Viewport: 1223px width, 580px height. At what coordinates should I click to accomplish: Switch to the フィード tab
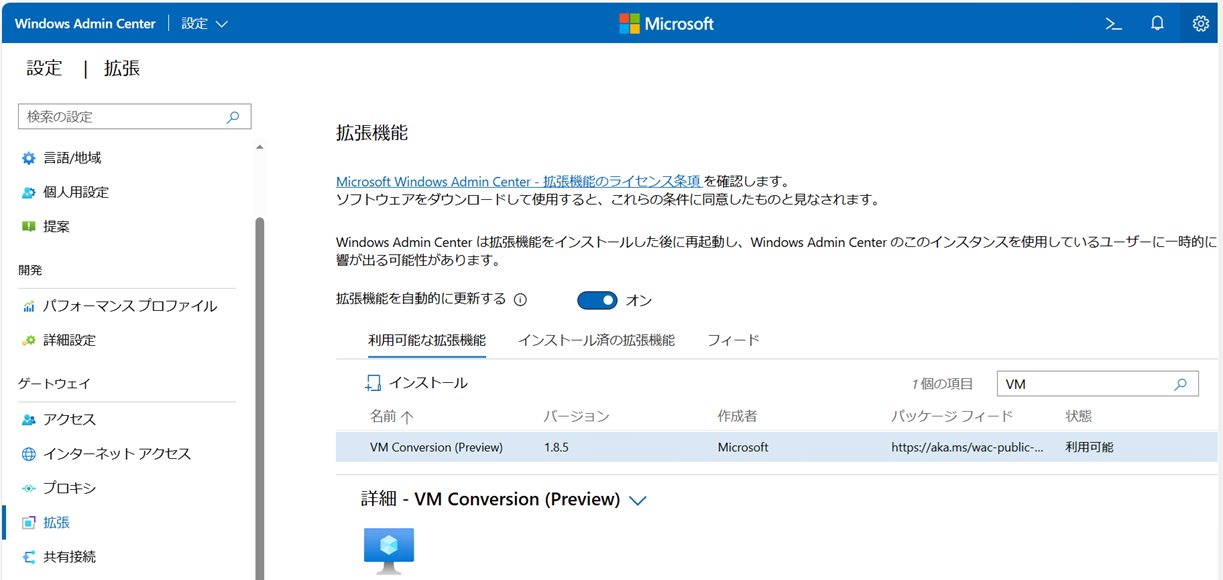(x=733, y=340)
